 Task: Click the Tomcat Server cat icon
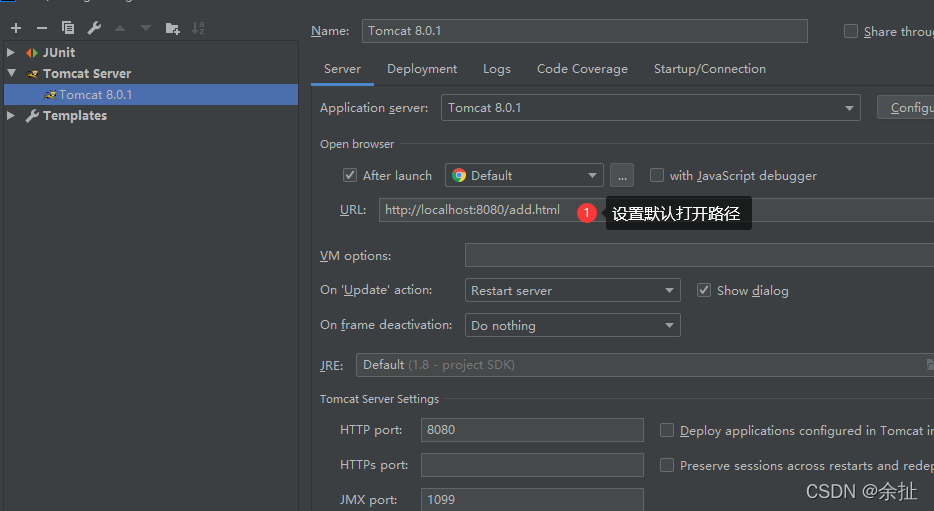[33, 74]
